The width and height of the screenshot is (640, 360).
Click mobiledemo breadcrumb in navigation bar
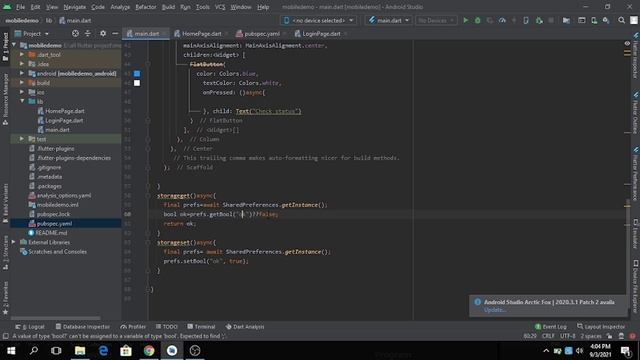pyautogui.click(x=22, y=20)
